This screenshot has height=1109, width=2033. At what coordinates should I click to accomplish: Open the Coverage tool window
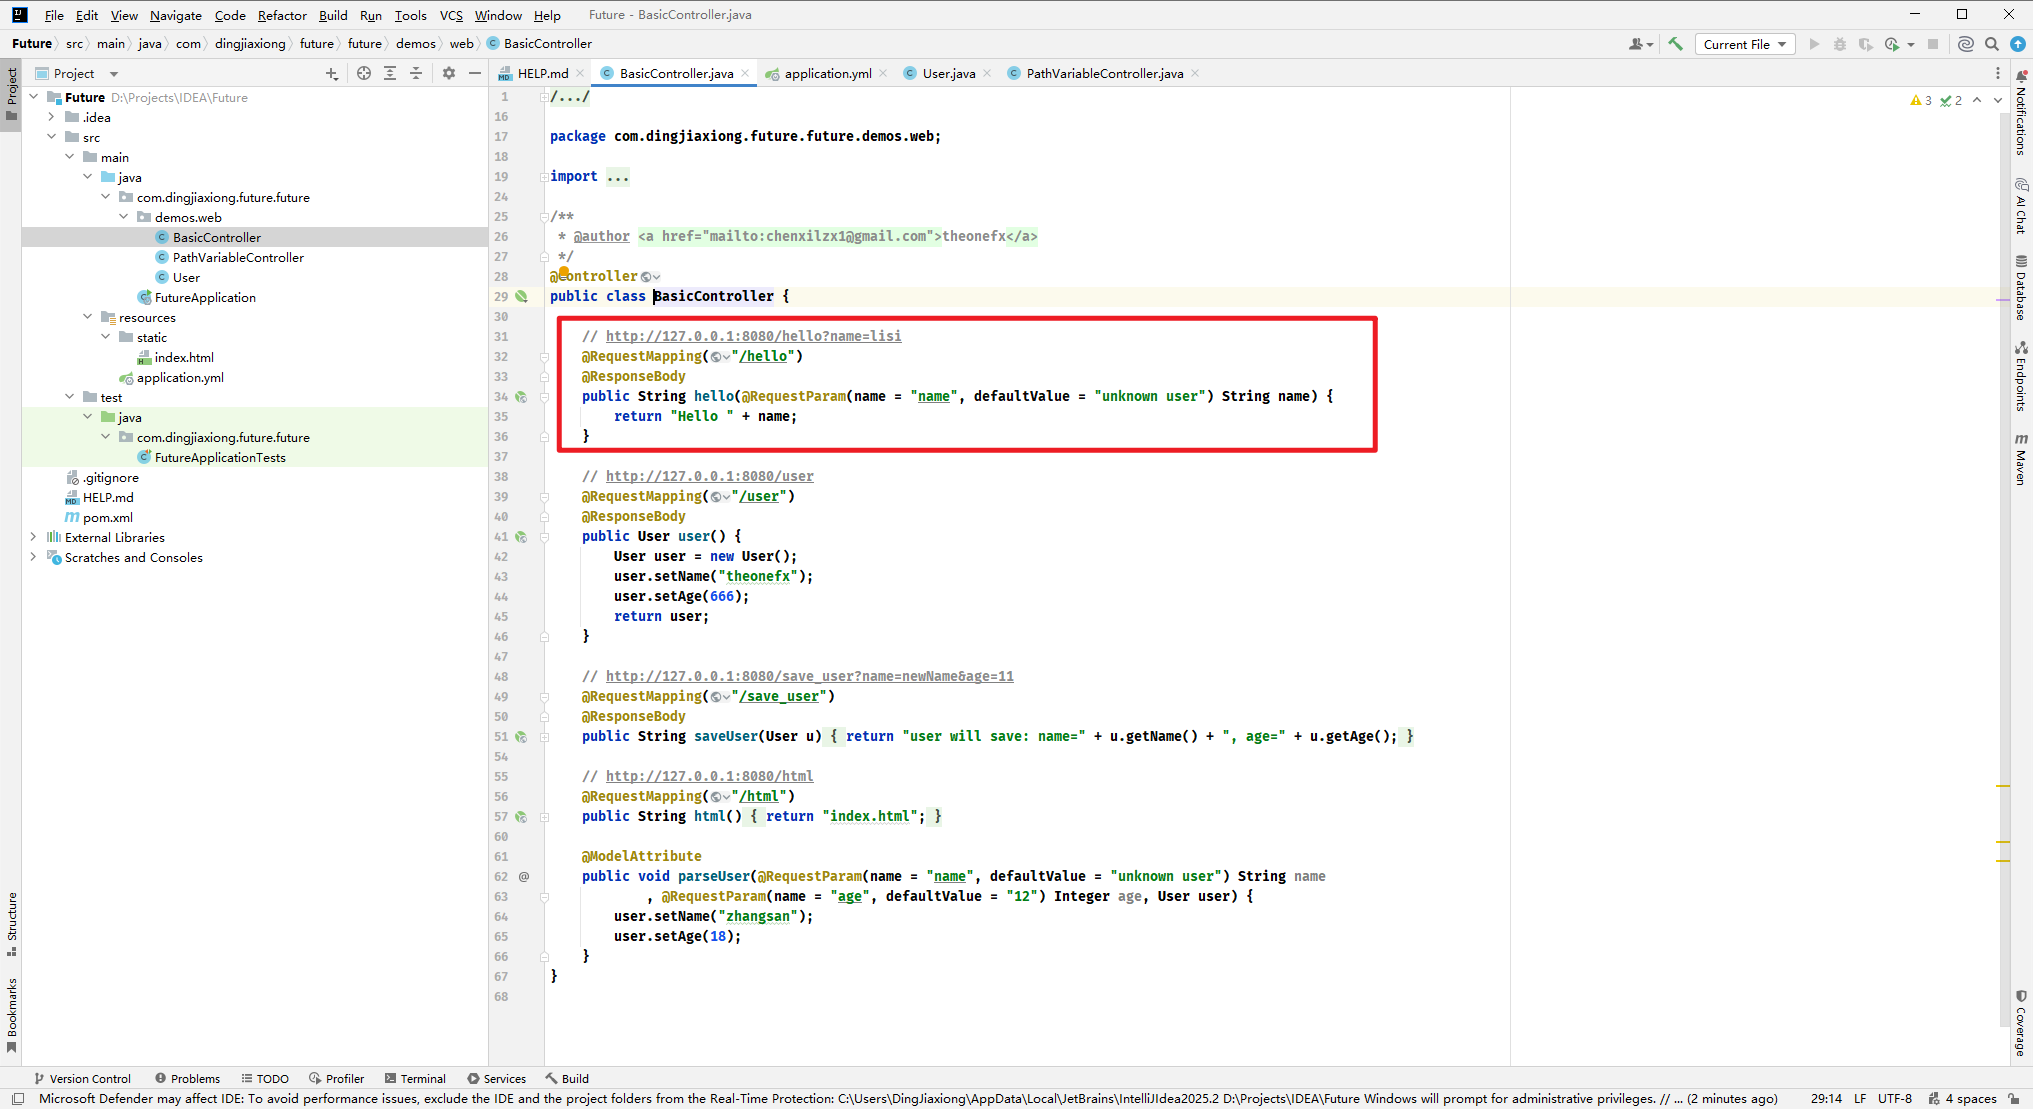pyautogui.click(x=2021, y=1024)
